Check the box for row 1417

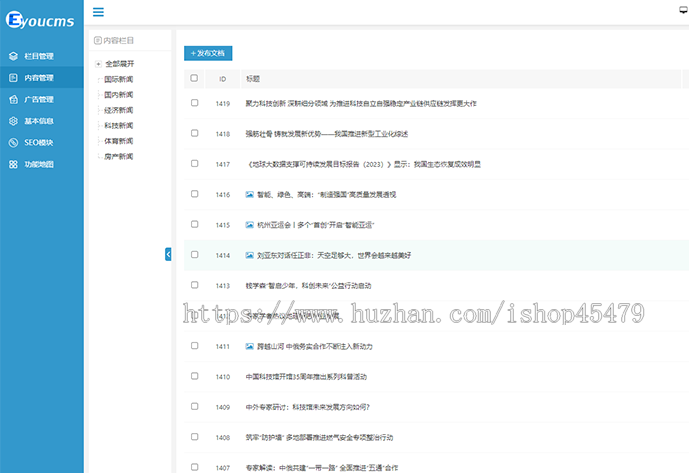click(194, 164)
